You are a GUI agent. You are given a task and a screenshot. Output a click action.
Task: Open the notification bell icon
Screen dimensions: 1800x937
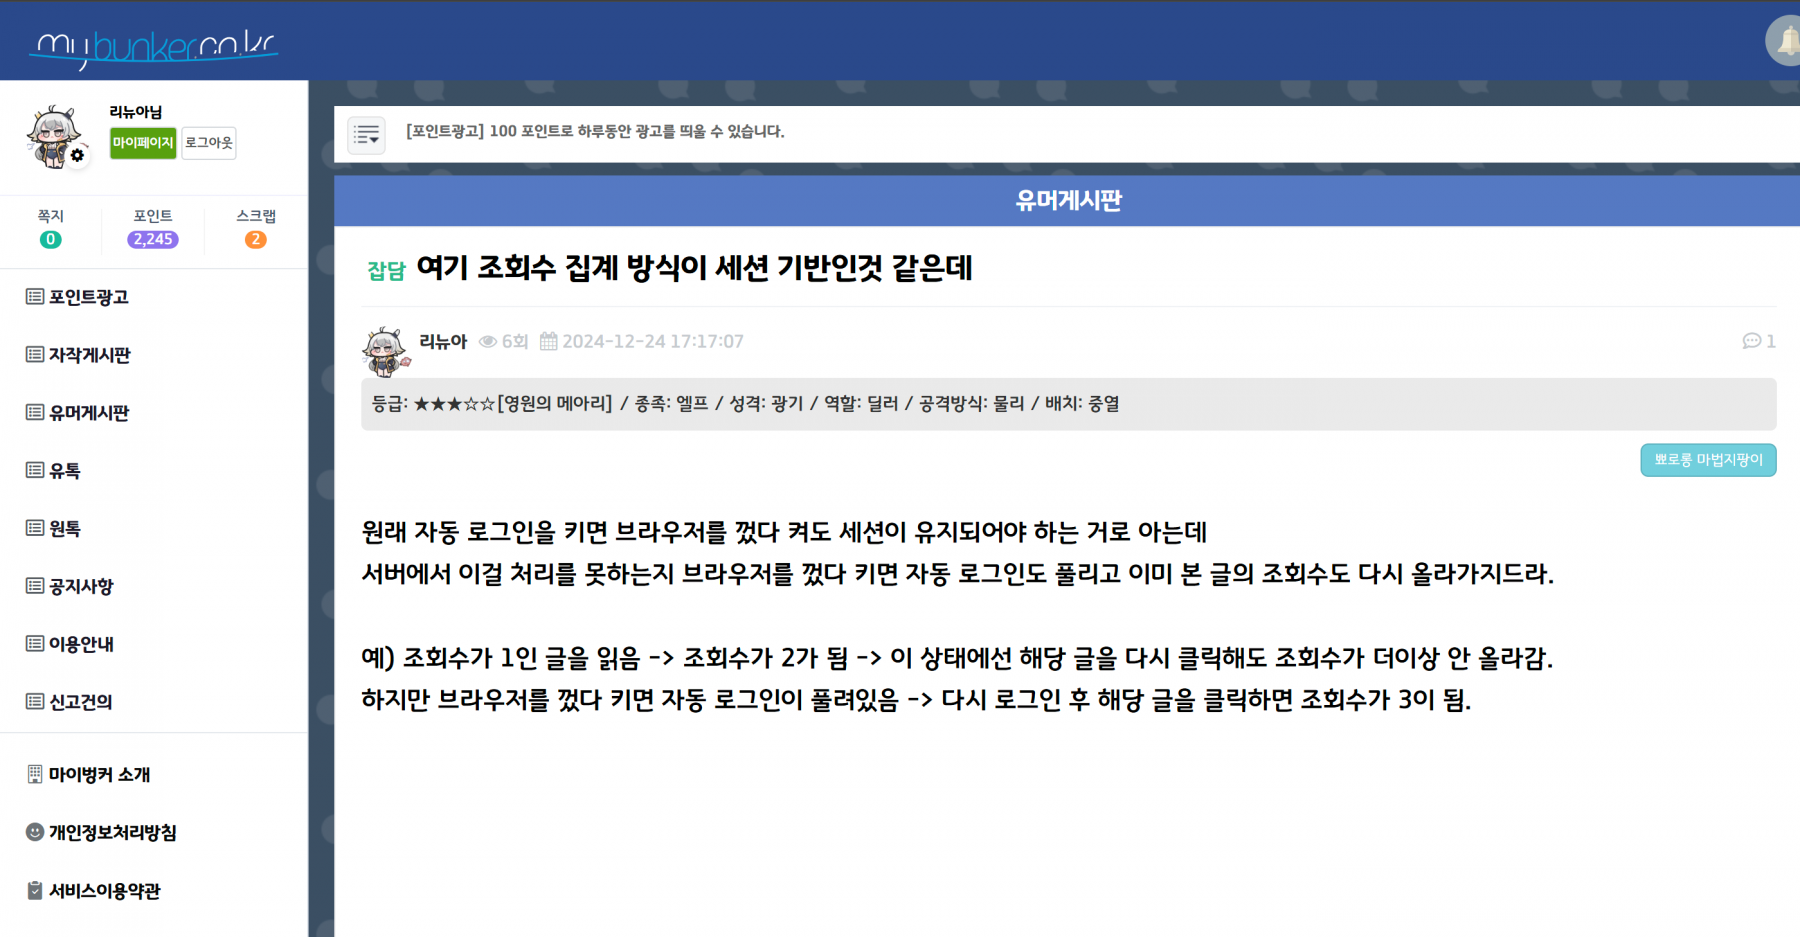pos(1786,41)
